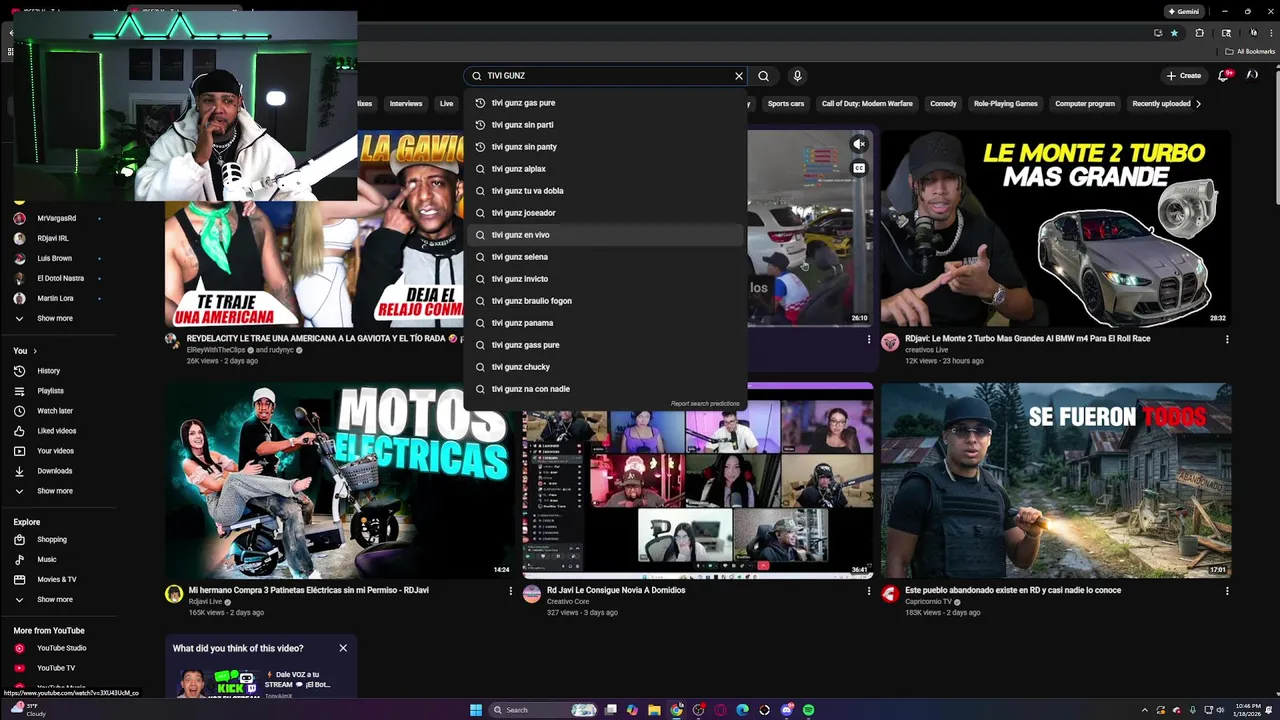
Task: Open History in sidebar
Action: (48, 371)
